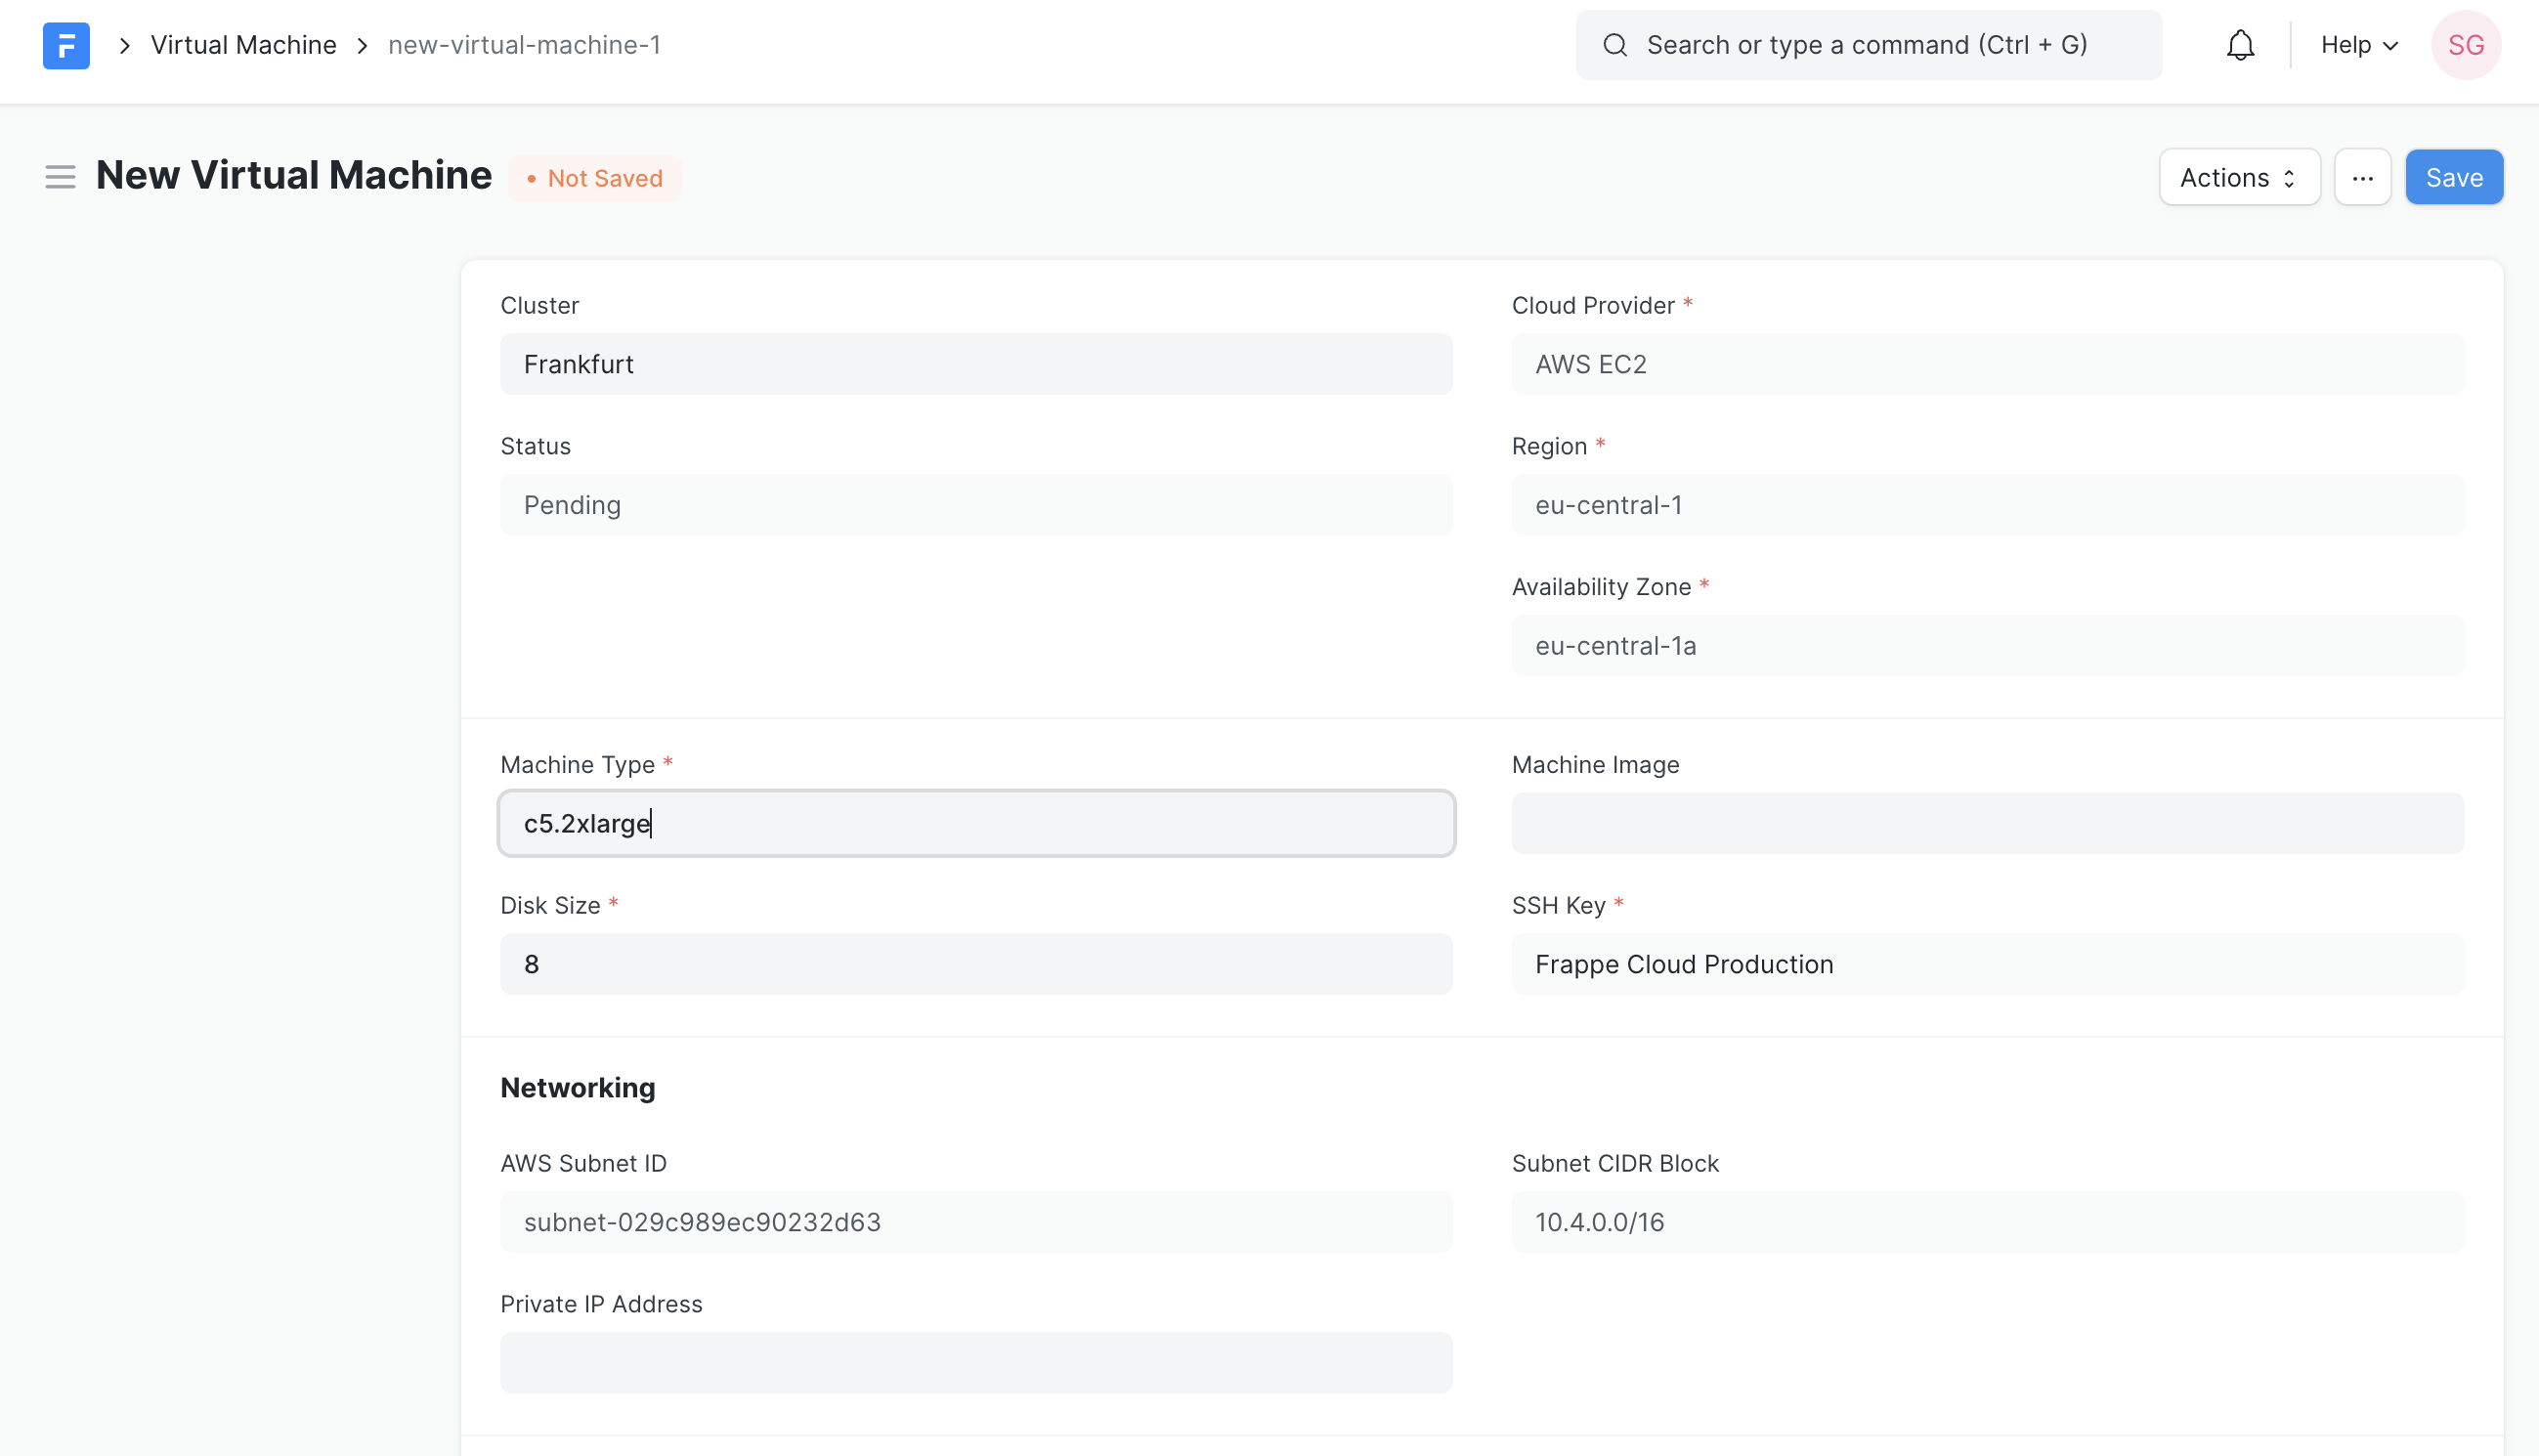Click the SG user avatar
The width and height of the screenshot is (2539, 1456).
pos(2465,45)
